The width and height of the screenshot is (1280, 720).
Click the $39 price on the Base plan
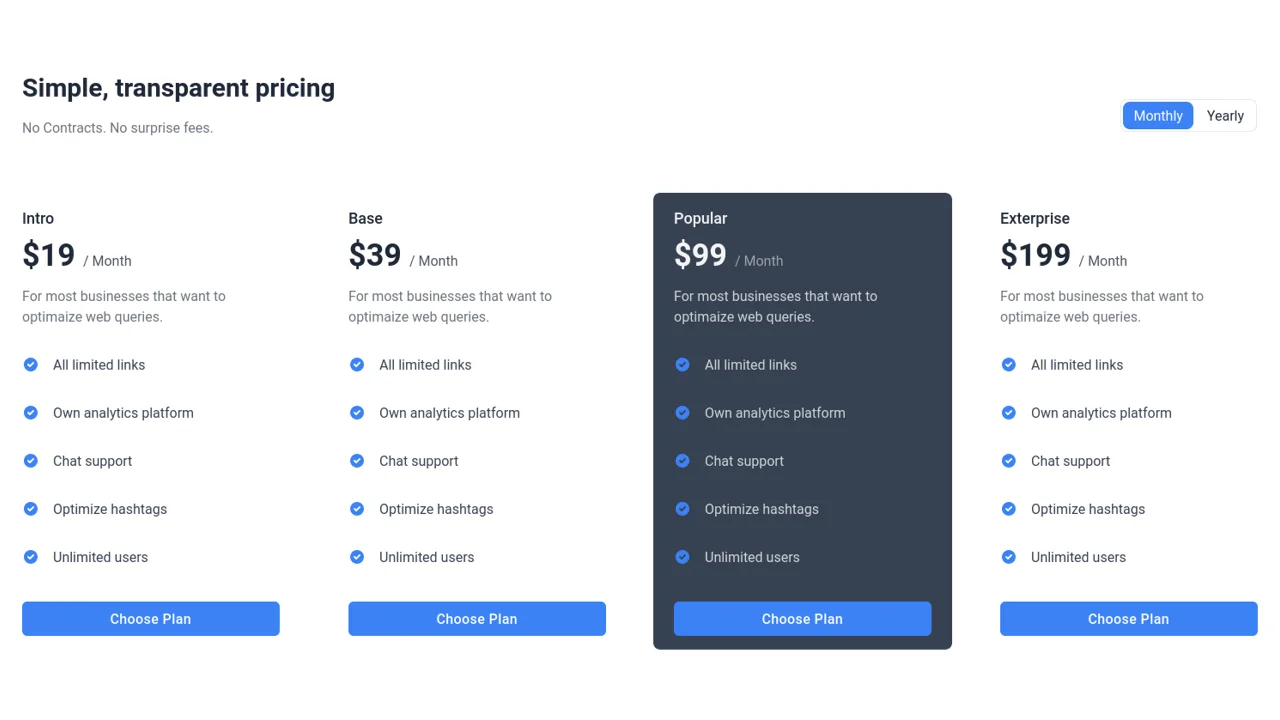point(374,255)
